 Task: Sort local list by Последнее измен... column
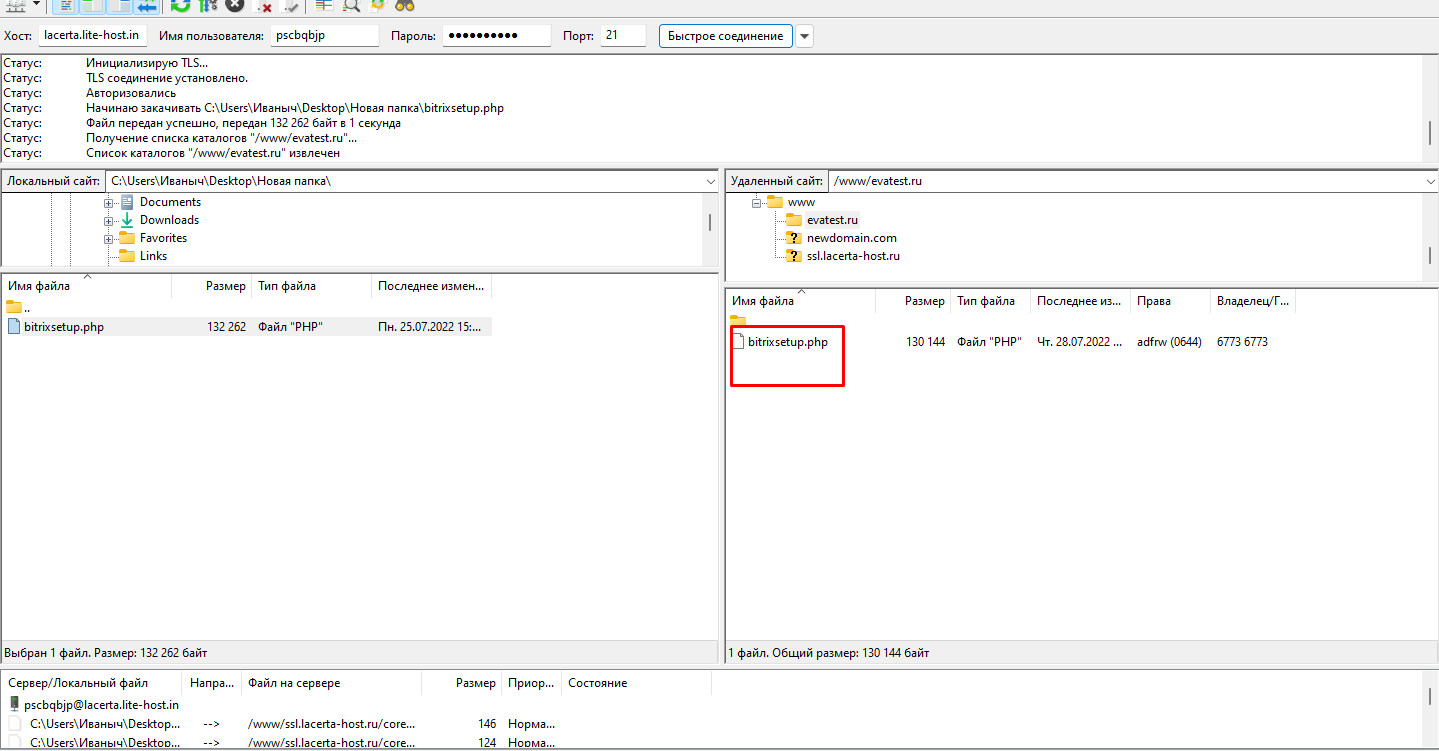432,286
